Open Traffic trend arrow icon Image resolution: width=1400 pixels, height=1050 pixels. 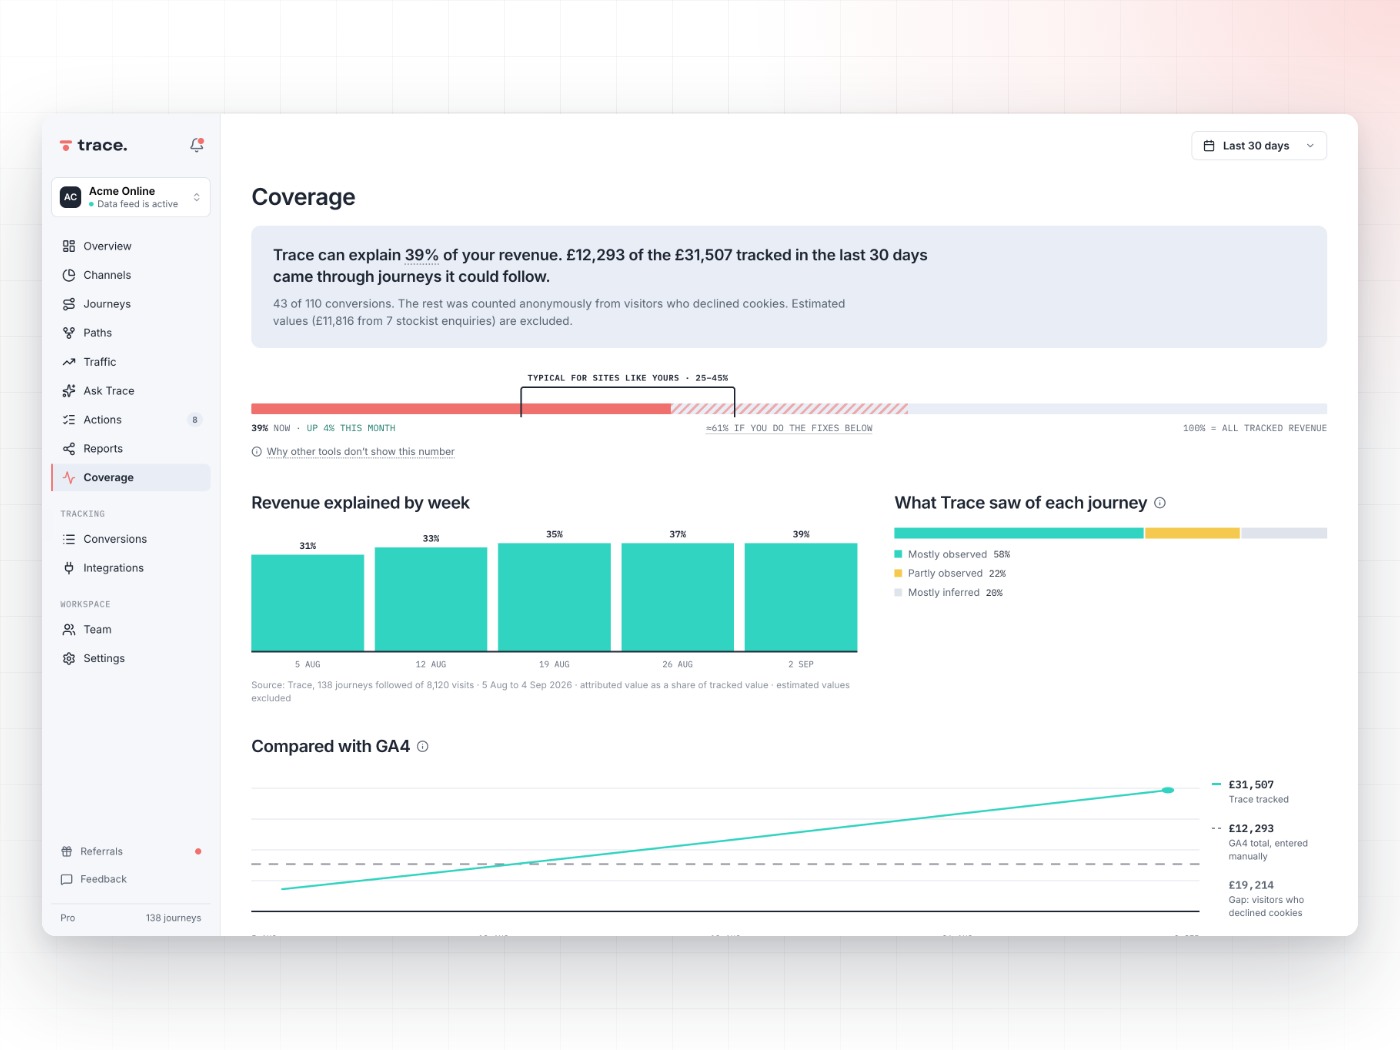coord(69,362)
